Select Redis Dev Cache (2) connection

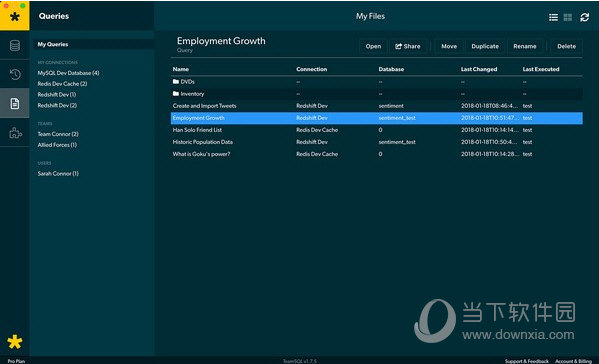[x=62, y=84]
